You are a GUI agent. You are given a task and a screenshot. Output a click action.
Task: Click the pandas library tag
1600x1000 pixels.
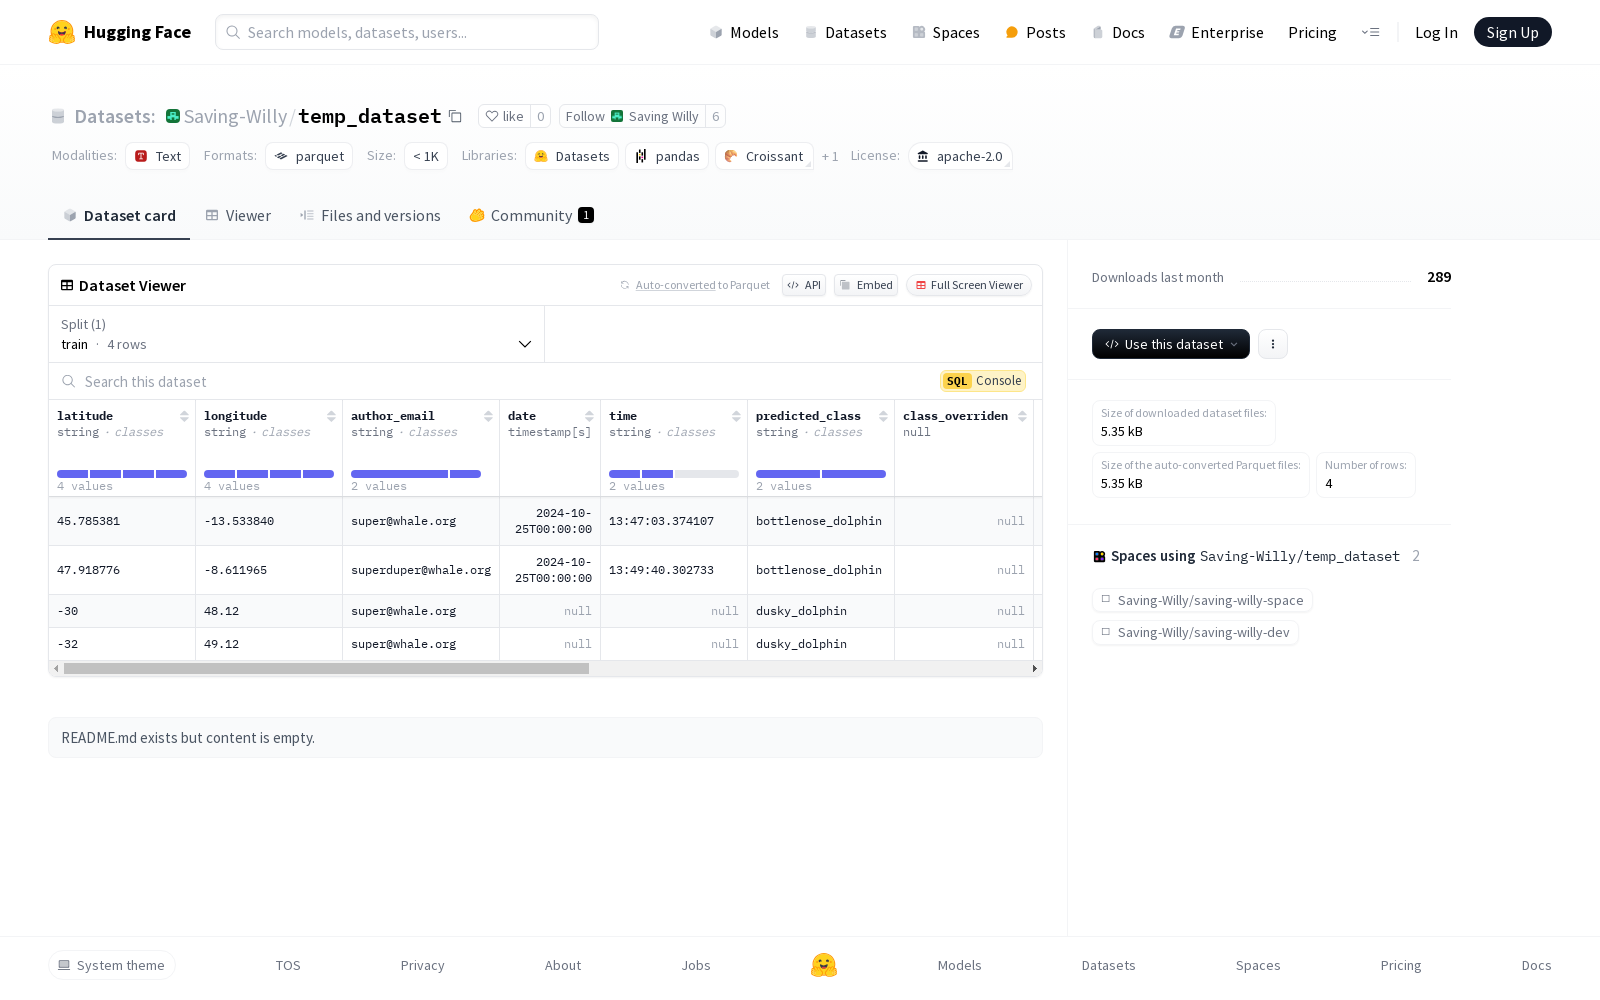coord(667,156)
